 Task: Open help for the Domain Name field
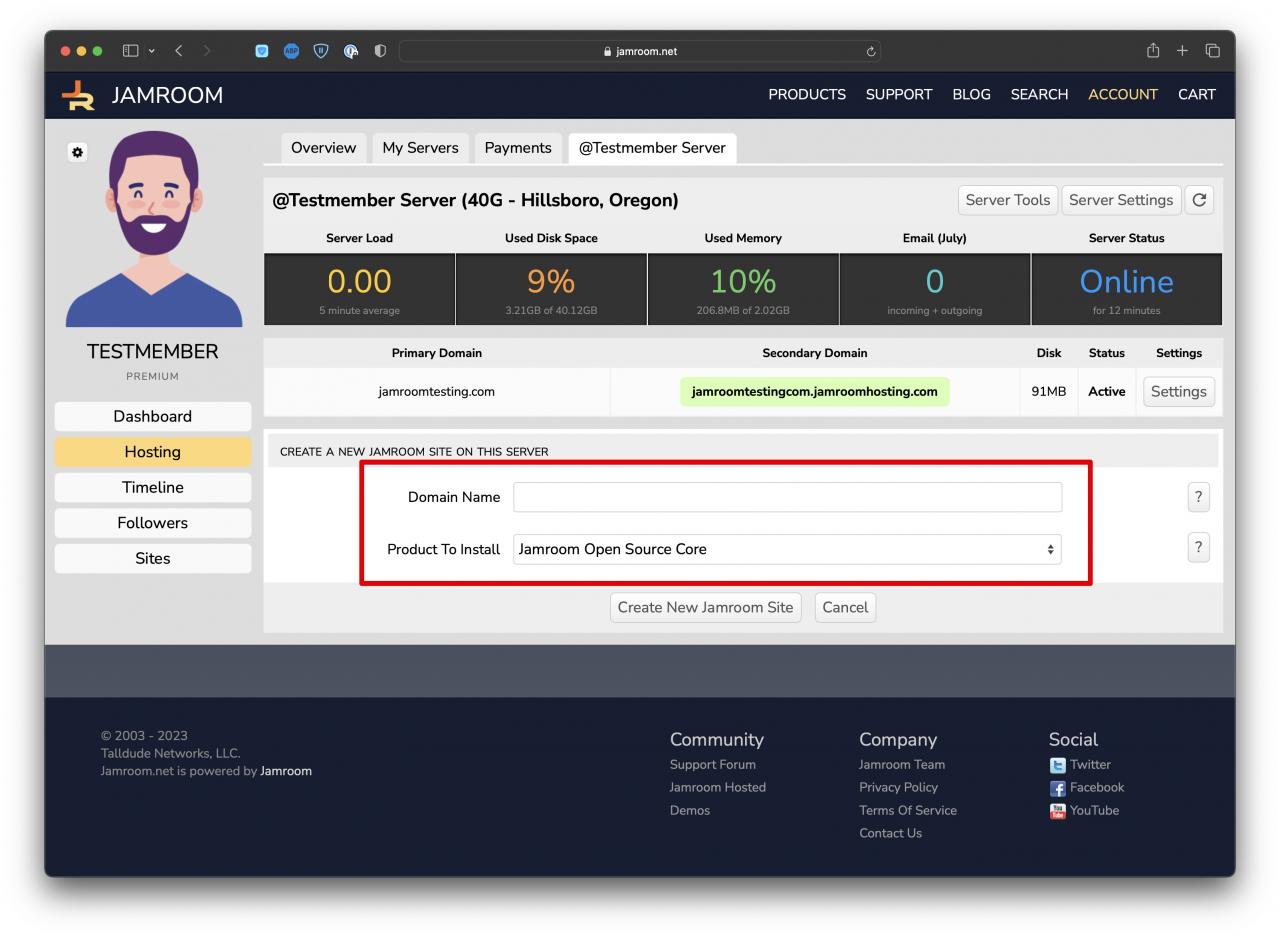point(1198,497)
